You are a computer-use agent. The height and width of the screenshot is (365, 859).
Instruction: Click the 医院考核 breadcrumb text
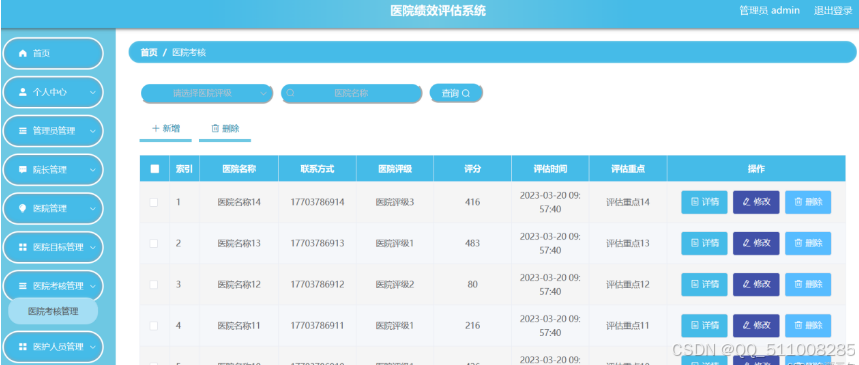pyautogui.click(x=189, y=53)
